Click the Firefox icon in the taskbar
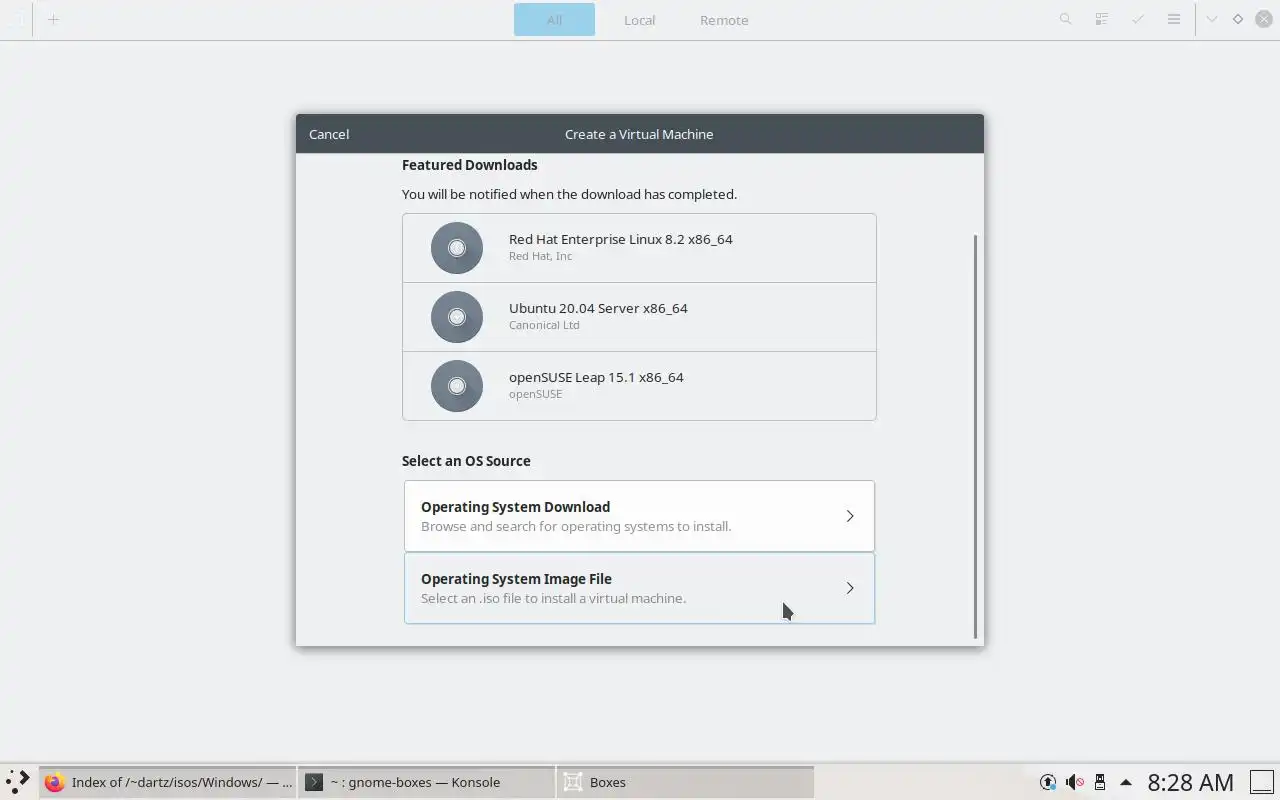Image resolution: width=1280 pixels, height=800 pixels. point(54,782)
